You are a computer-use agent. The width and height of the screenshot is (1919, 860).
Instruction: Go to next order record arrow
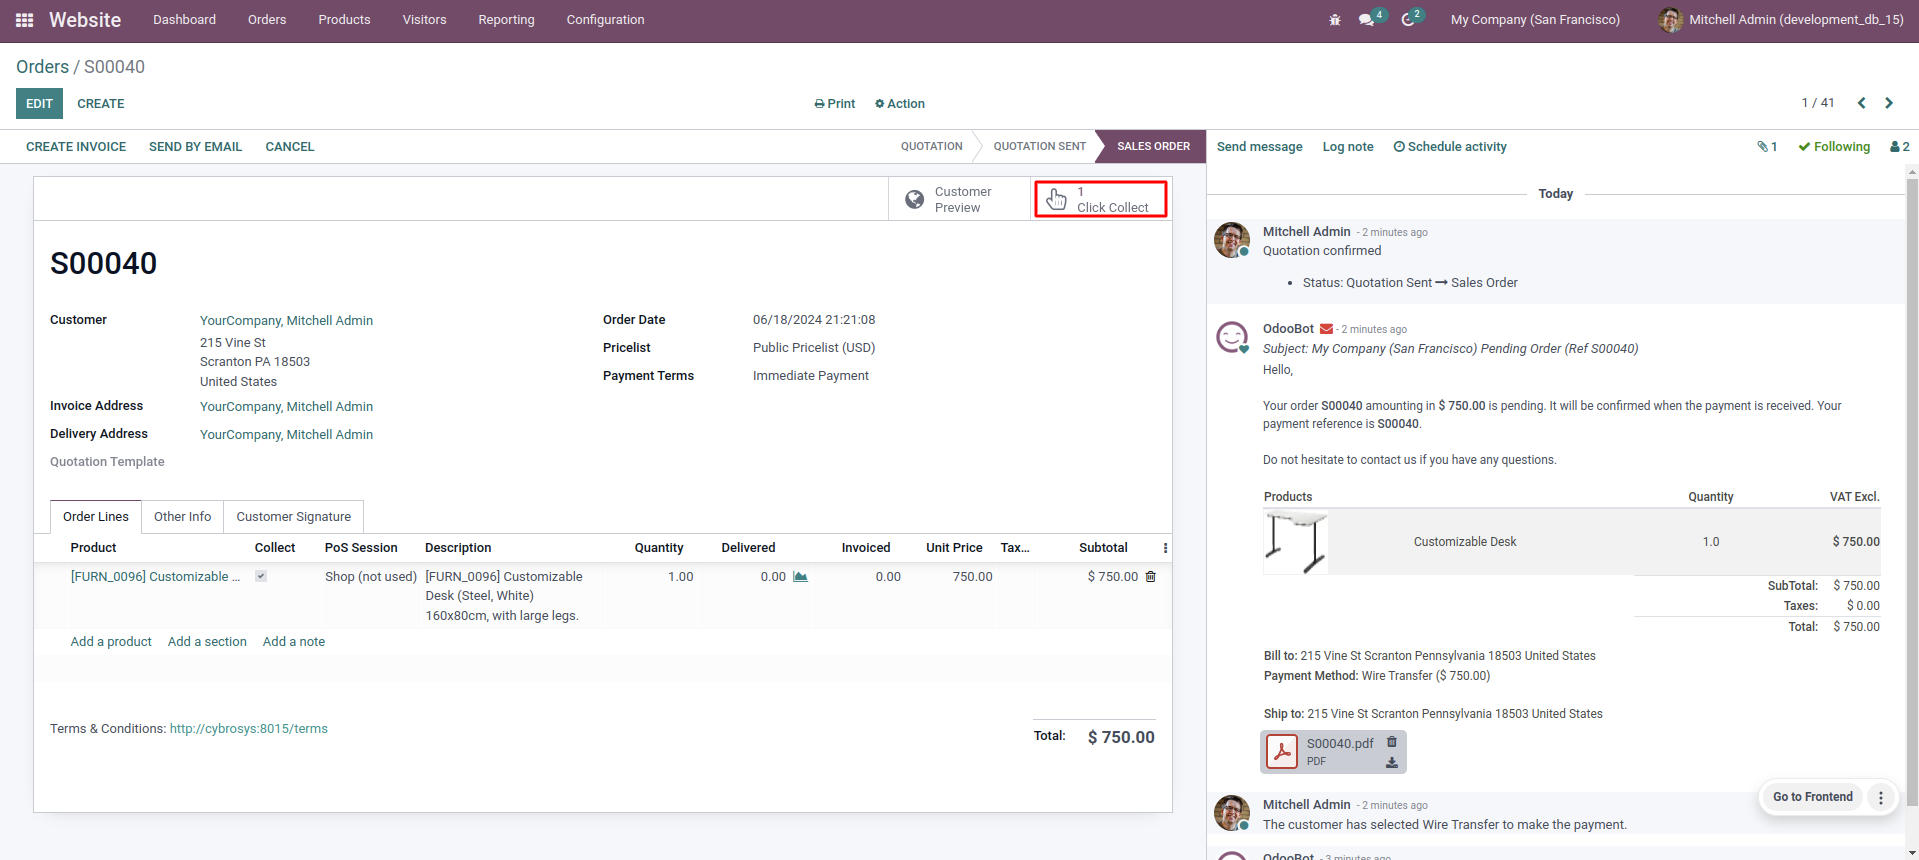(x=1889, y=103)
